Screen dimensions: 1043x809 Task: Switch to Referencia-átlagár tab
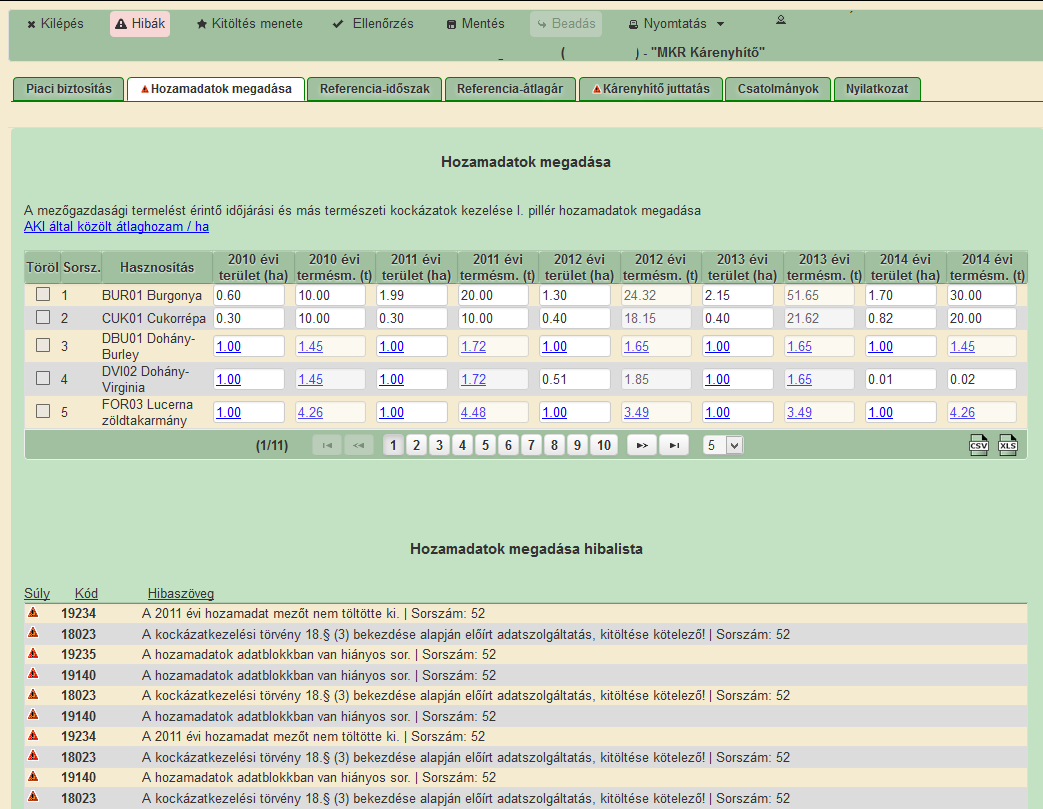point(510,89)
